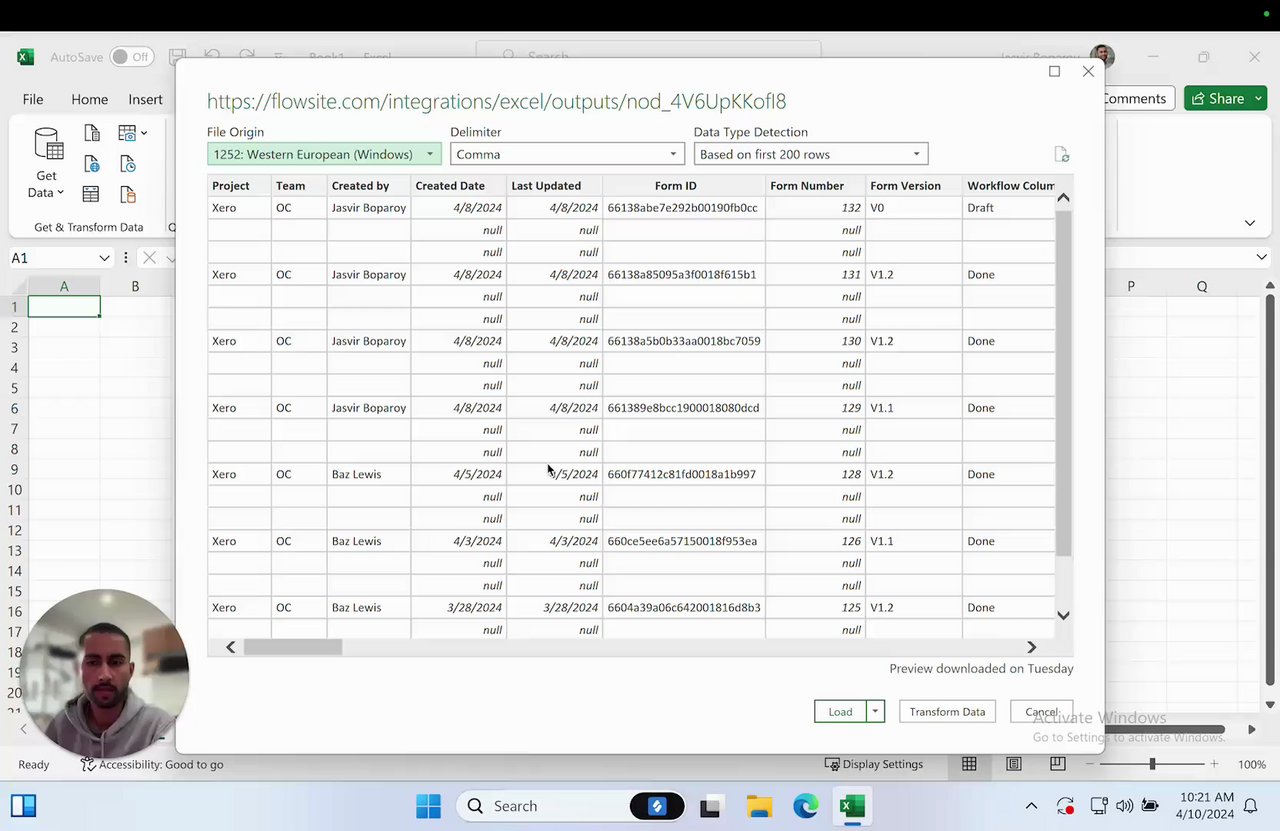The height and width of the screenshot is (831, 1280).
Task: Check accessibility status in the status bar
Action: (x=153, y=764)
